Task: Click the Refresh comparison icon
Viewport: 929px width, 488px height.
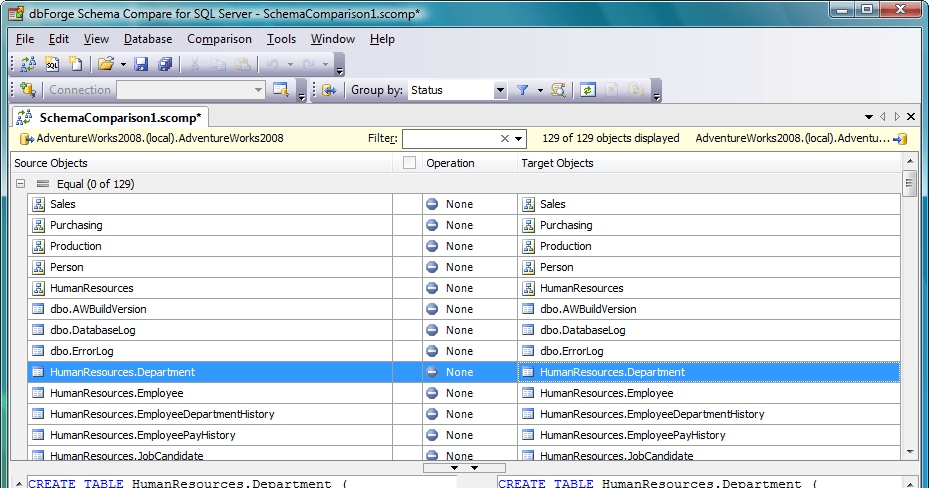Action: [x=588, y=90]
